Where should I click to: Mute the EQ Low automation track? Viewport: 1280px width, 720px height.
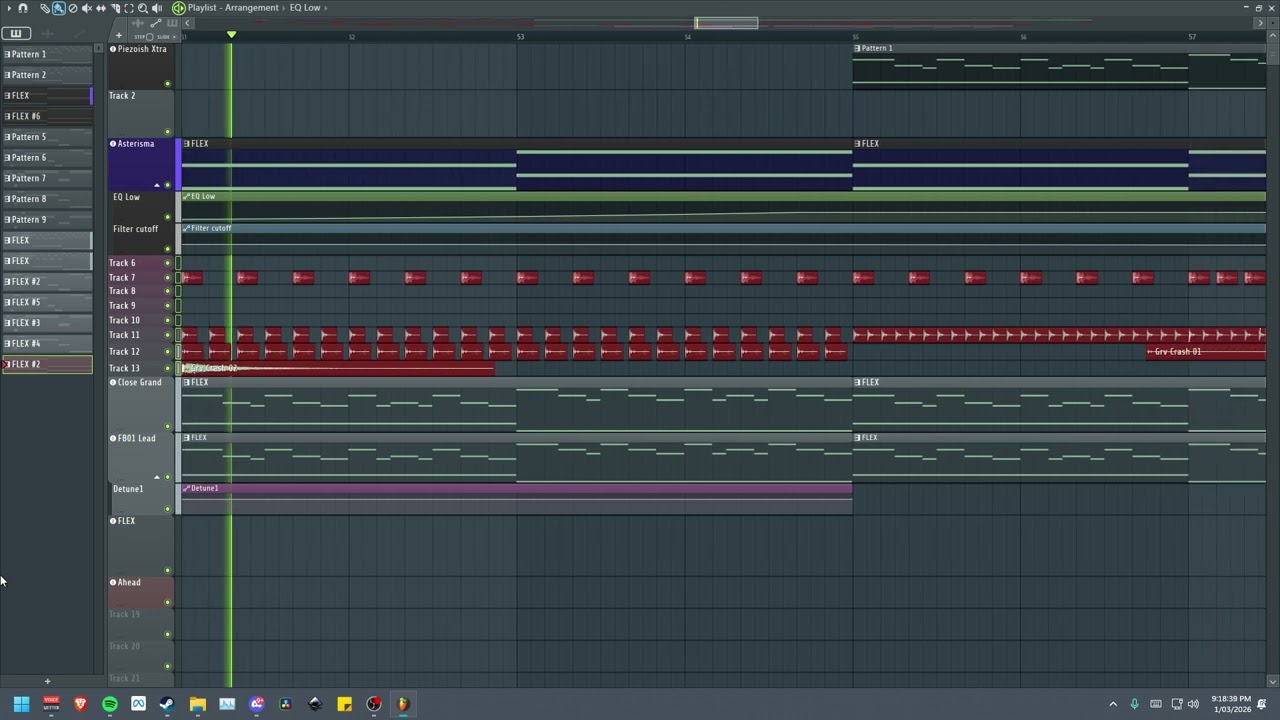click(167, 217)
